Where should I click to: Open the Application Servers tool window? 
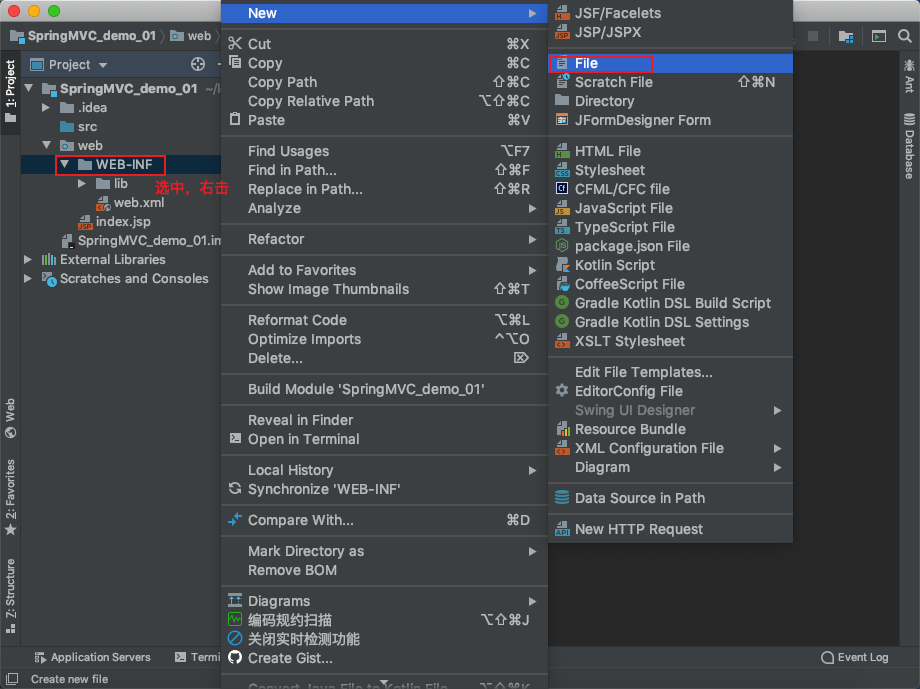point(93,657)
